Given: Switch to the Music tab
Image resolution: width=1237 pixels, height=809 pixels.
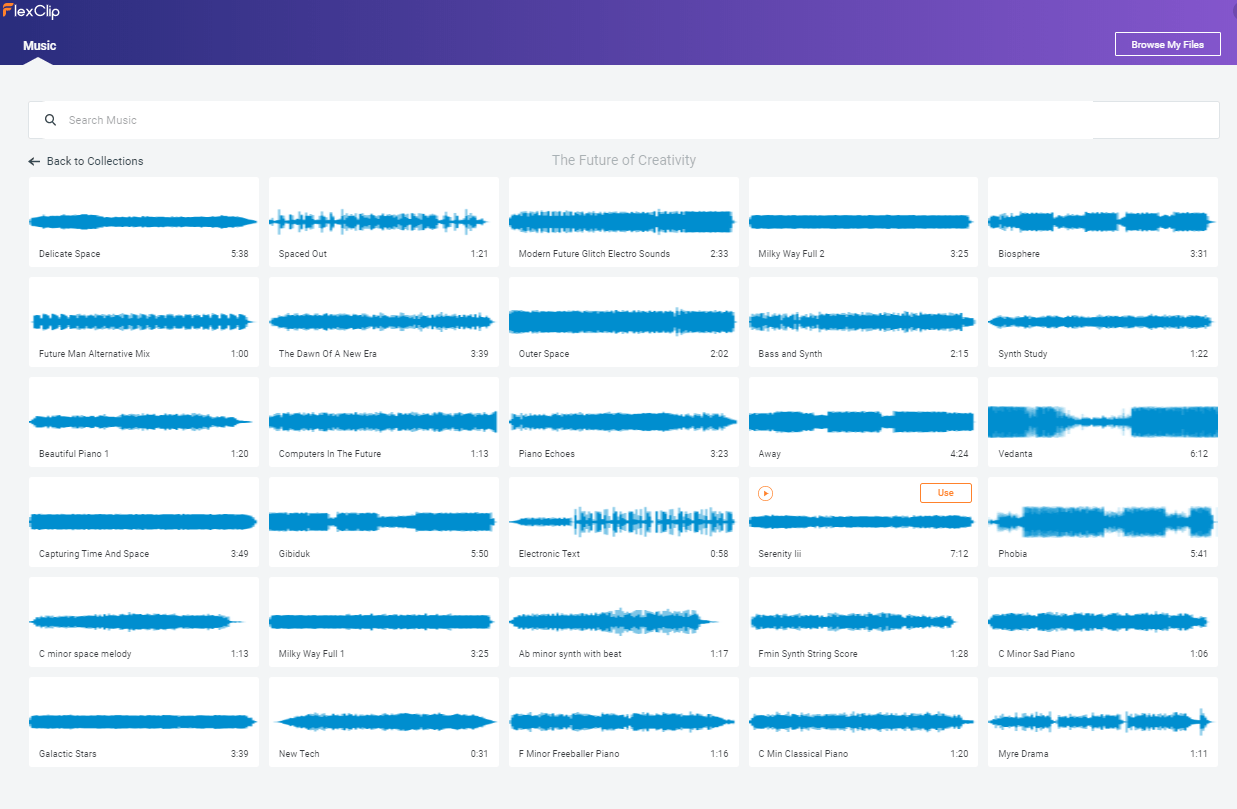Looking at the screenshot, I should 40,45.
